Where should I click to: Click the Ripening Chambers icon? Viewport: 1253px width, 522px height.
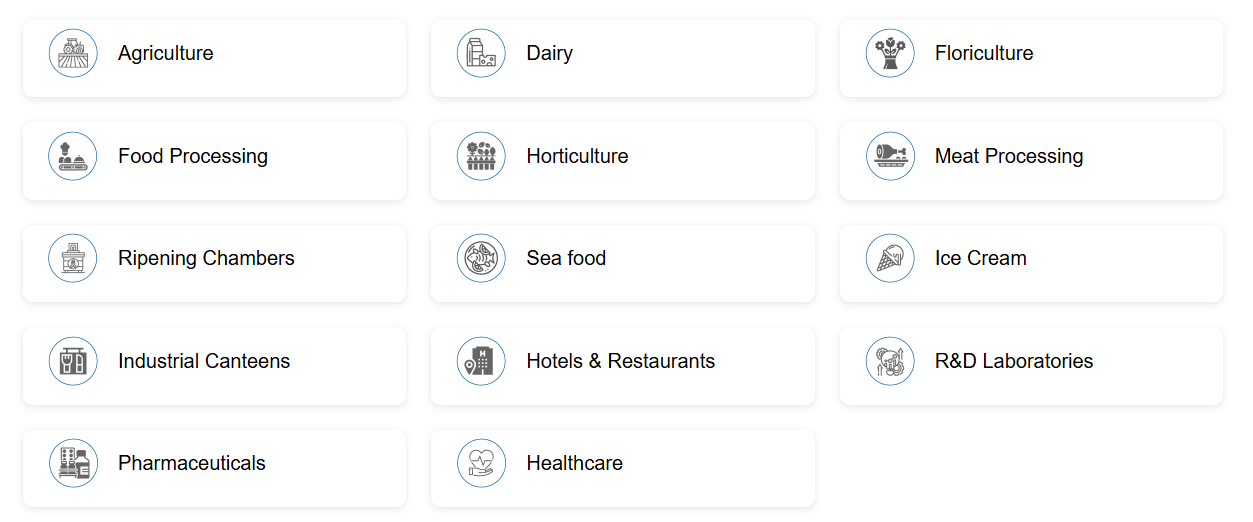pos(73,259)
